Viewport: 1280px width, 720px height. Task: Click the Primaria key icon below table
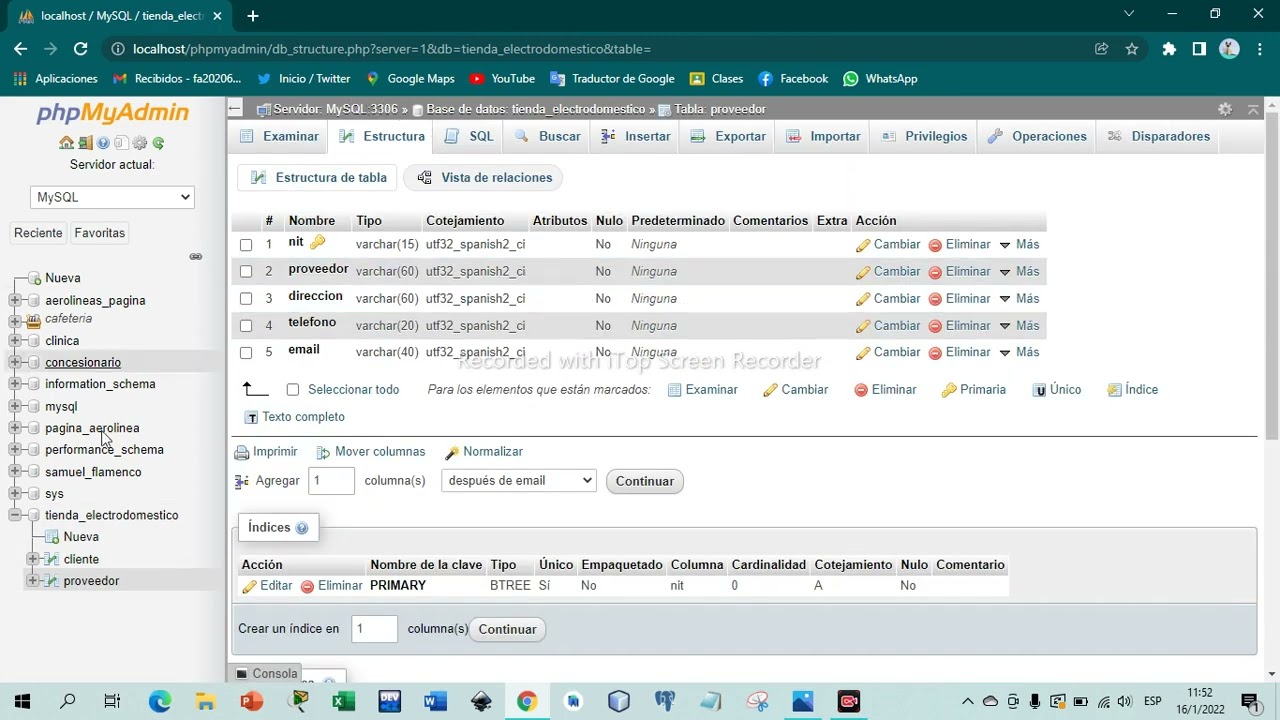949,390
